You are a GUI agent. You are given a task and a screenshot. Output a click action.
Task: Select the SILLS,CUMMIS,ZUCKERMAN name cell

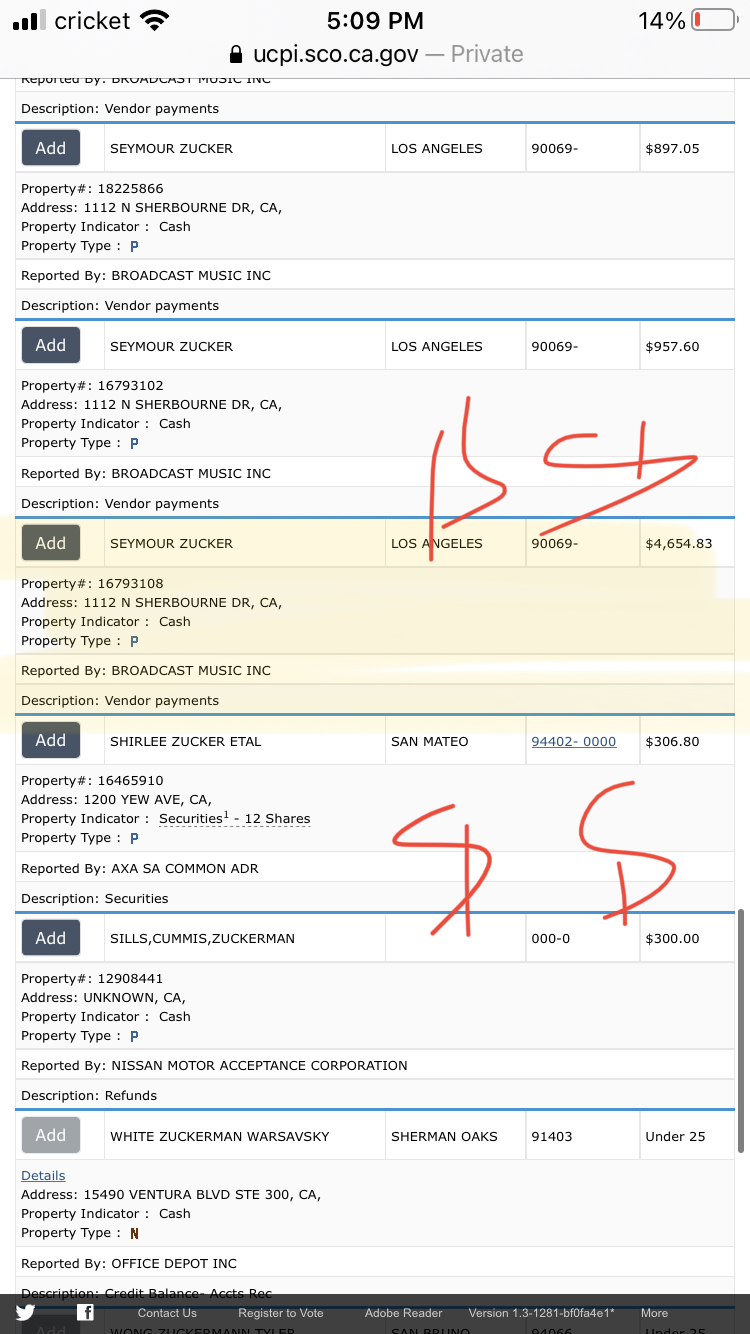pyautogui.click(x=244, y=939)
